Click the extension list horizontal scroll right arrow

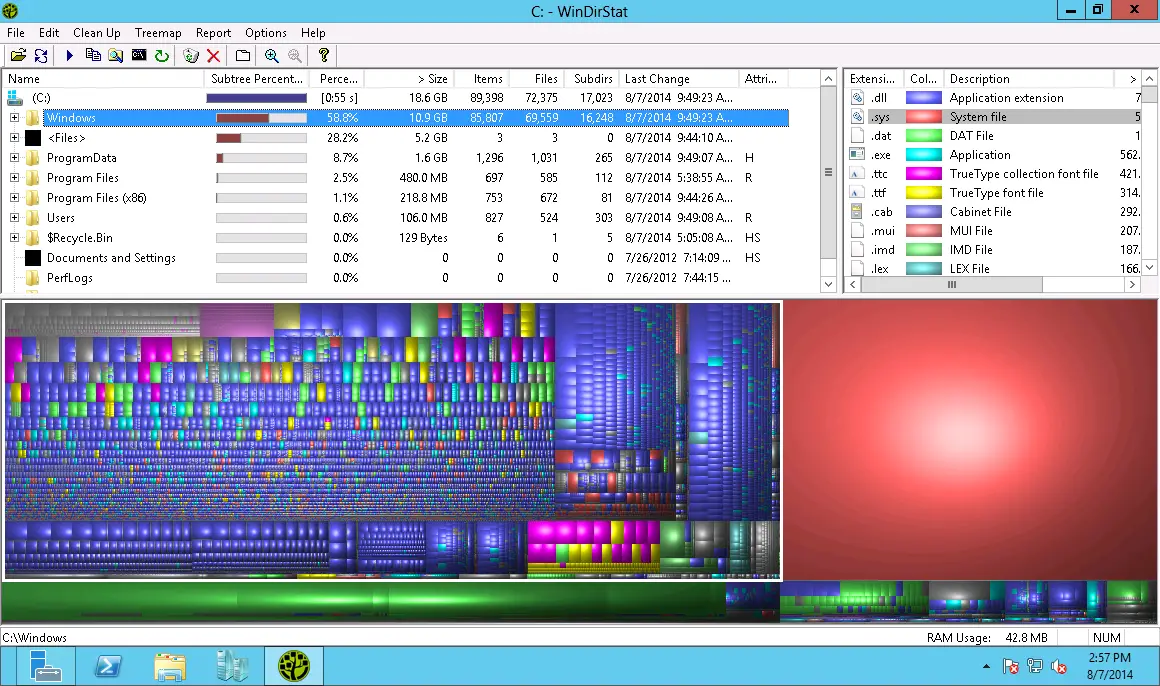1132,284
